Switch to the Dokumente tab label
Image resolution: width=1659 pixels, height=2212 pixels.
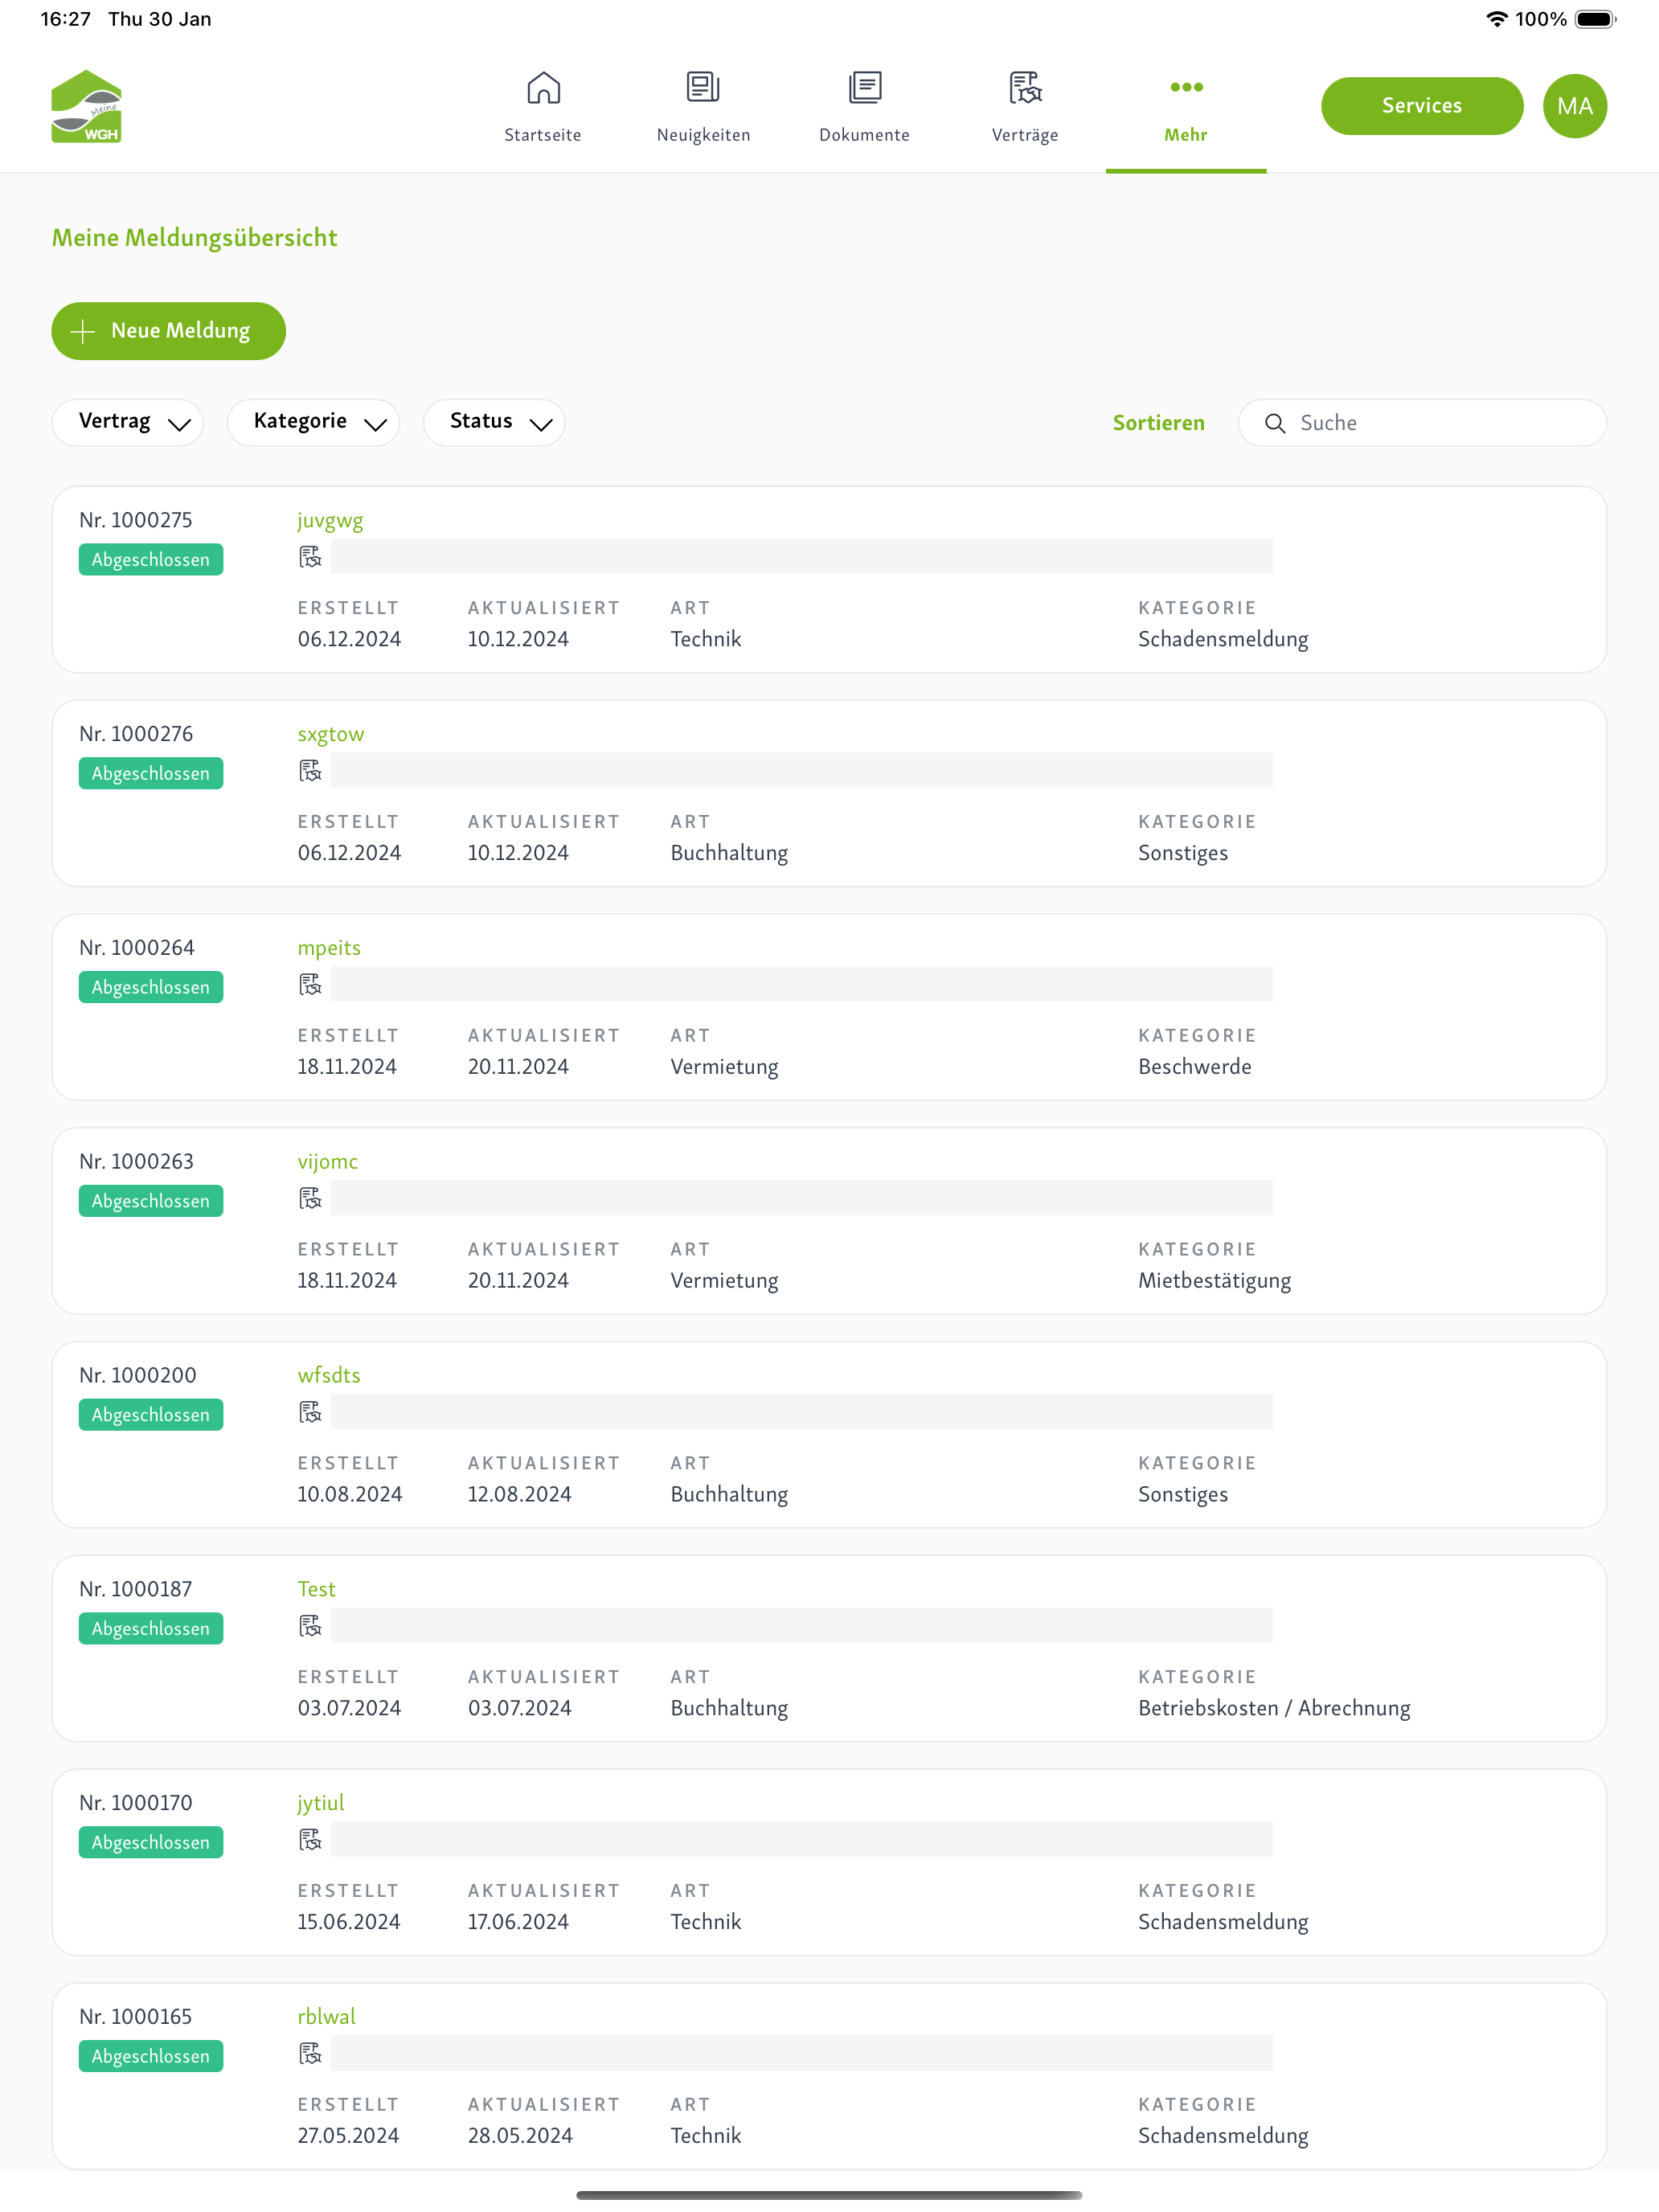(865, 135)
